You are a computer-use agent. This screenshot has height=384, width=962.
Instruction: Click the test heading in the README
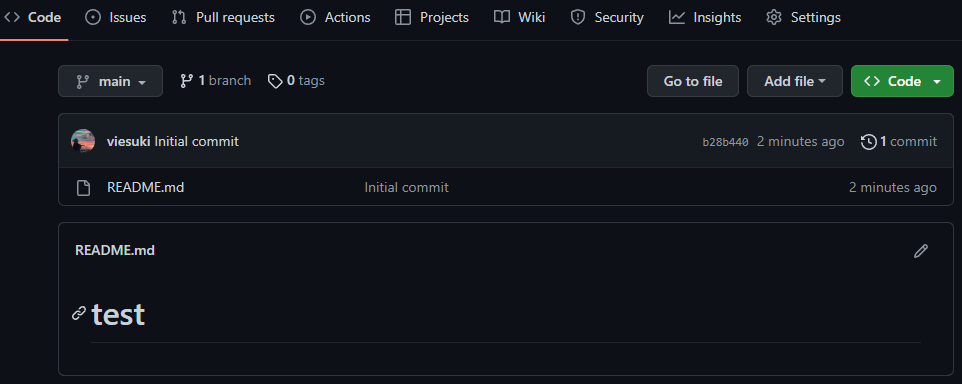(x=118, y=315)
